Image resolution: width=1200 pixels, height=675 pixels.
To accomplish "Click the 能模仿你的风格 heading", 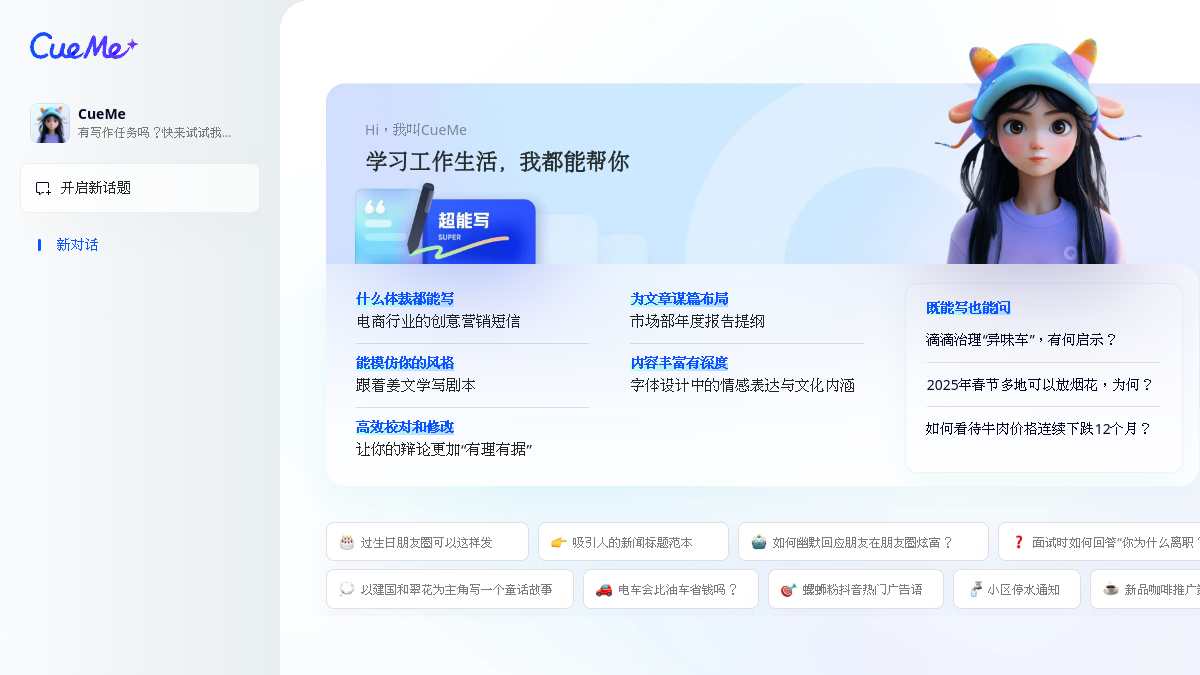I will tap(405, 363).
